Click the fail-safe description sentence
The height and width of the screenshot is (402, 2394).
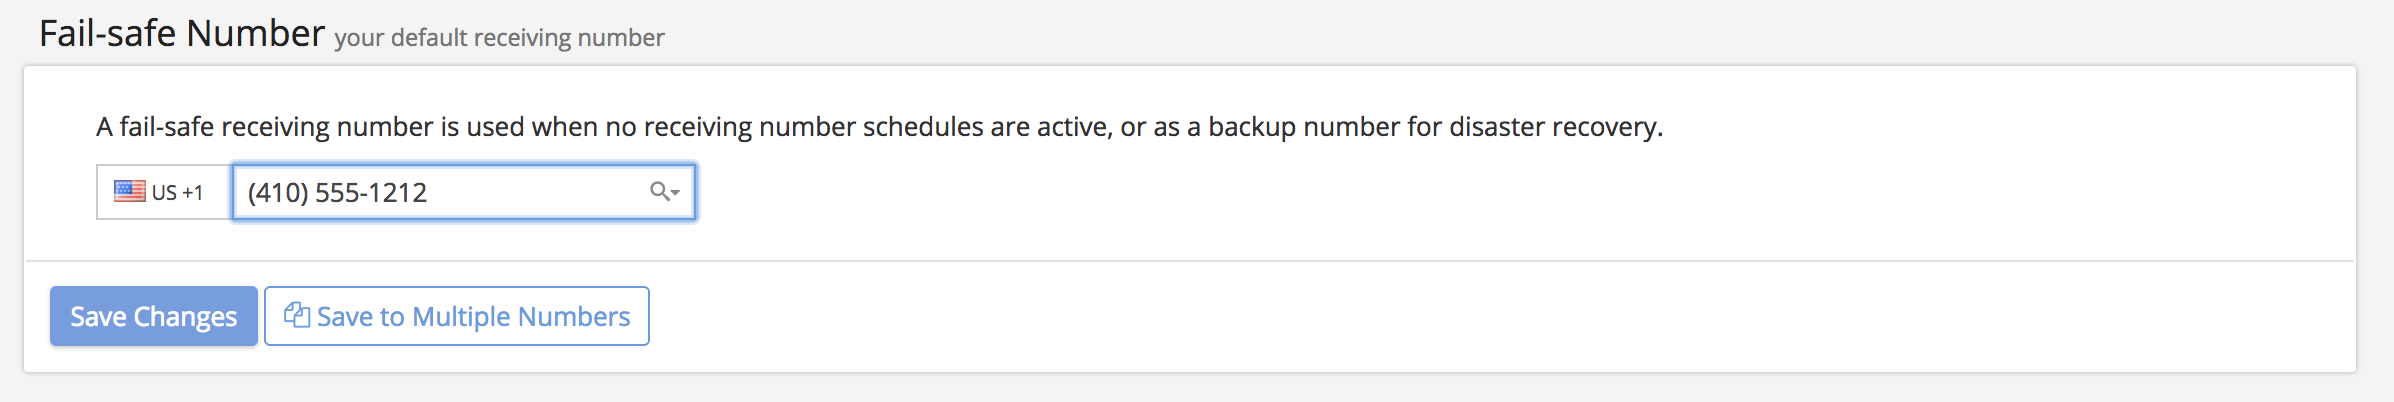[878, 127]
